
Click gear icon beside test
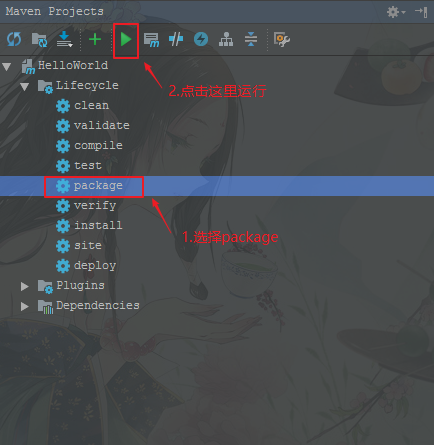click(63, 166)
